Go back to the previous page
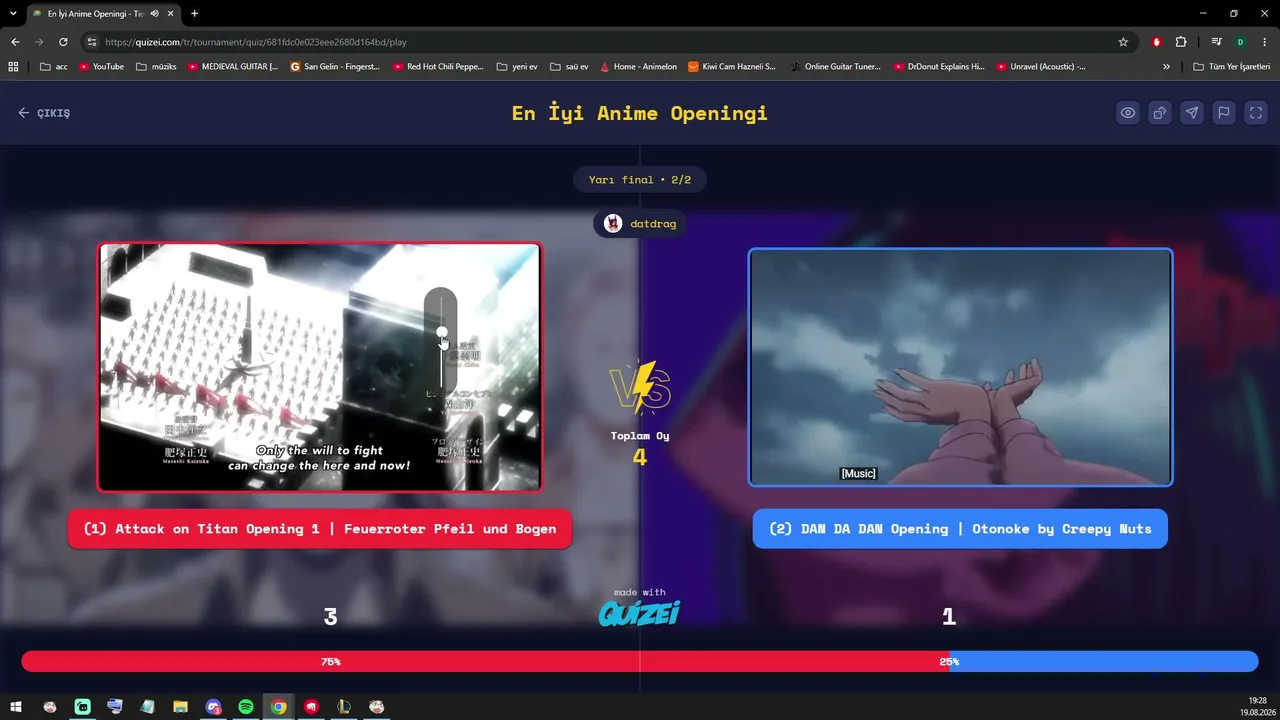The height and width of the screenshot is (720, 1280). pos(15,42)
